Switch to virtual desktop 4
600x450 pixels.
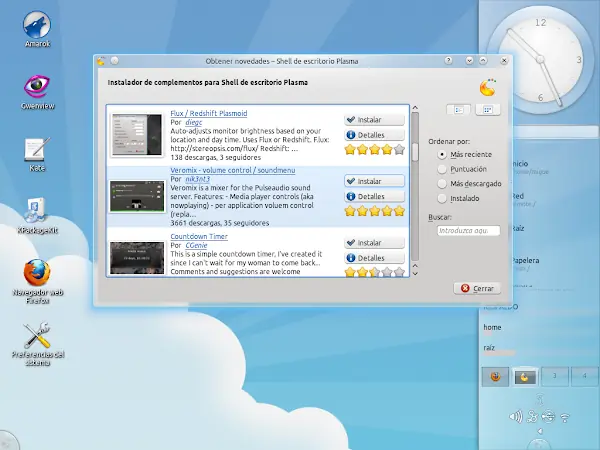coord(584,376)
